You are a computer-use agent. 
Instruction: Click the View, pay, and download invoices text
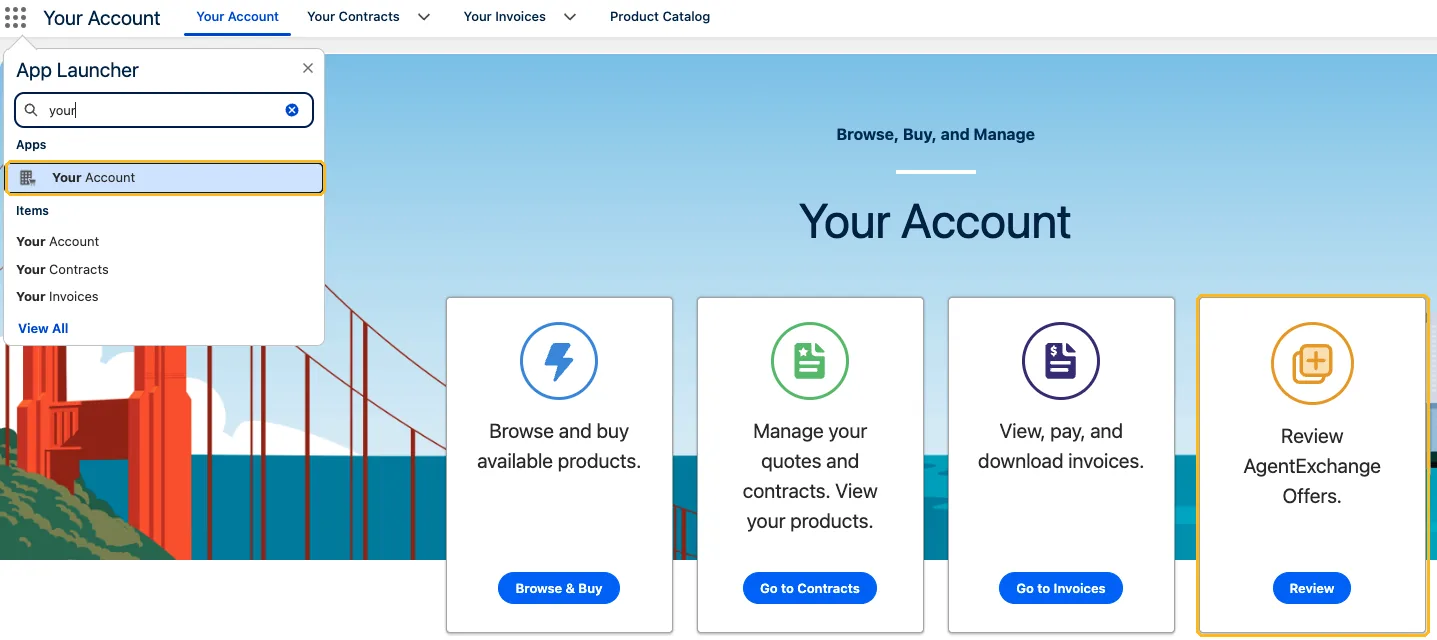coord(1061,447)
